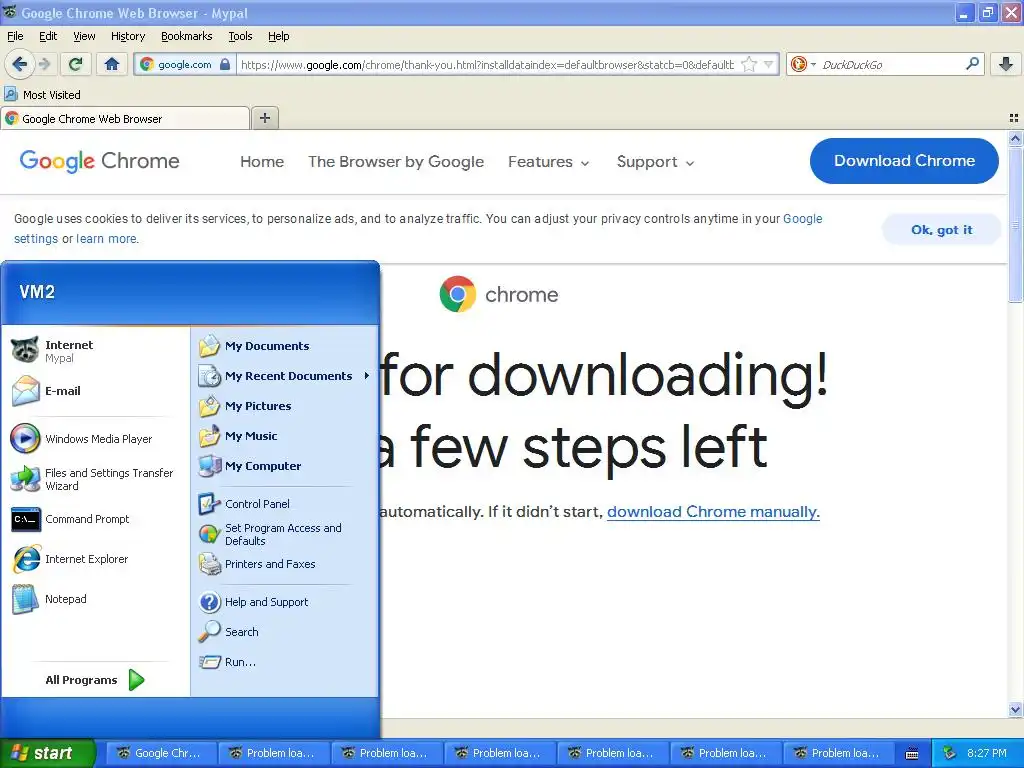The height and width of the screenshot is (768, 1024).
Task: Open Most Visited bookmarks folder
Action: [42, 95]
